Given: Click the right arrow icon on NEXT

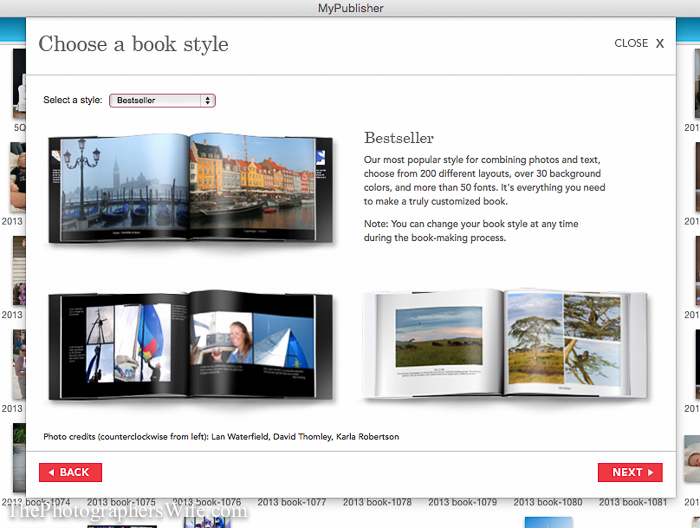Looking at the screenshot, I should click(x=650, y=472).
